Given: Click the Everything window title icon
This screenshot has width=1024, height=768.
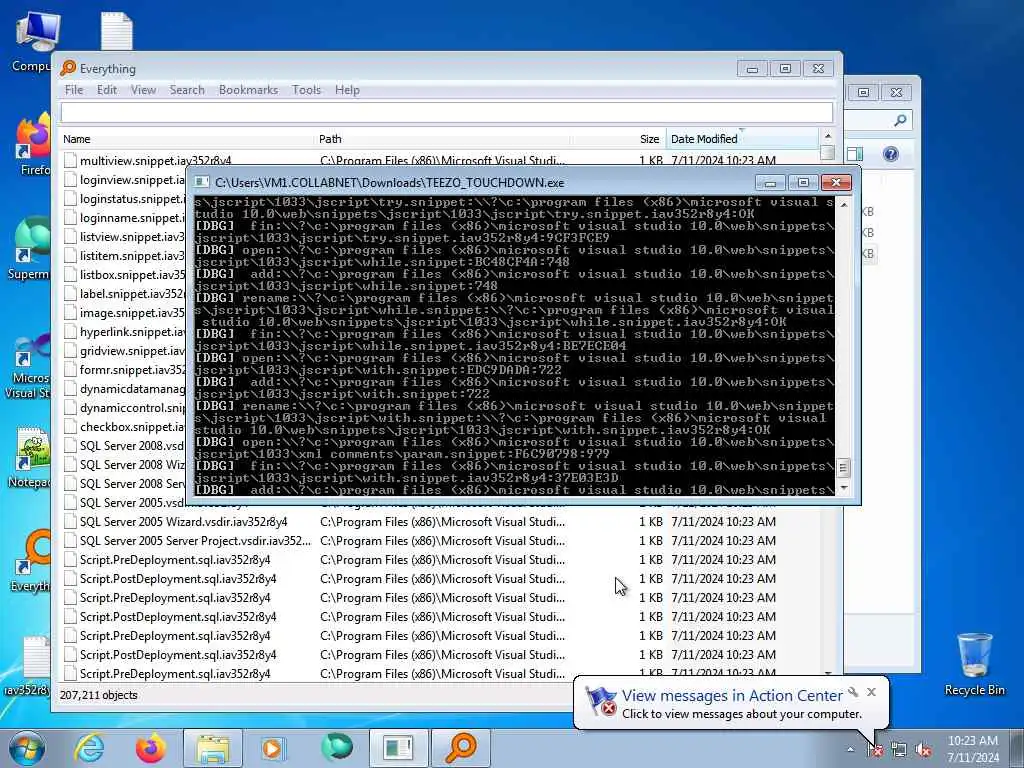Looking at the screenshot, I should [x=68, y=69].
